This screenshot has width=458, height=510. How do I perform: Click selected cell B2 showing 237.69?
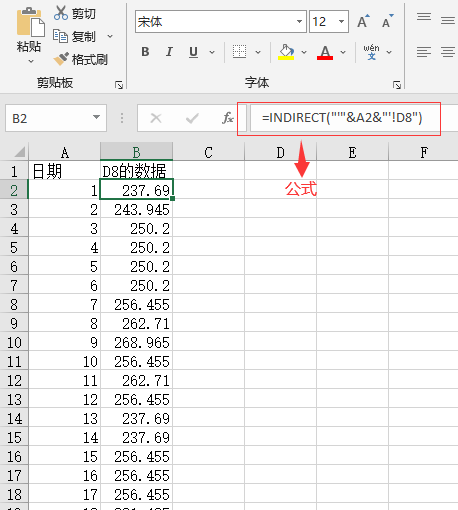pyautogui.click(x=136, y=190)
